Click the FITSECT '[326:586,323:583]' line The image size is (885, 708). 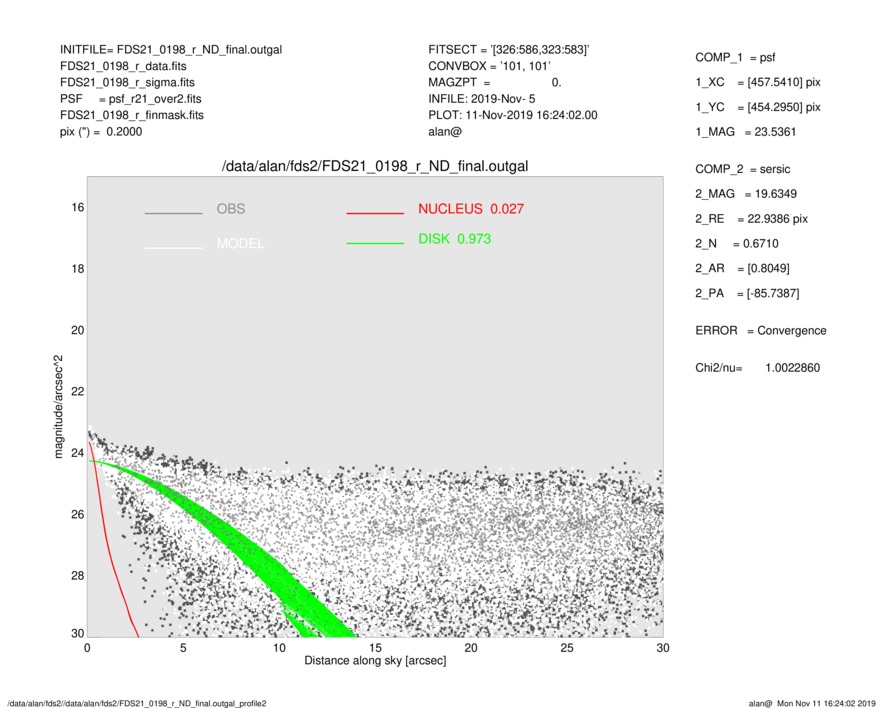click(x=509, y=50)
